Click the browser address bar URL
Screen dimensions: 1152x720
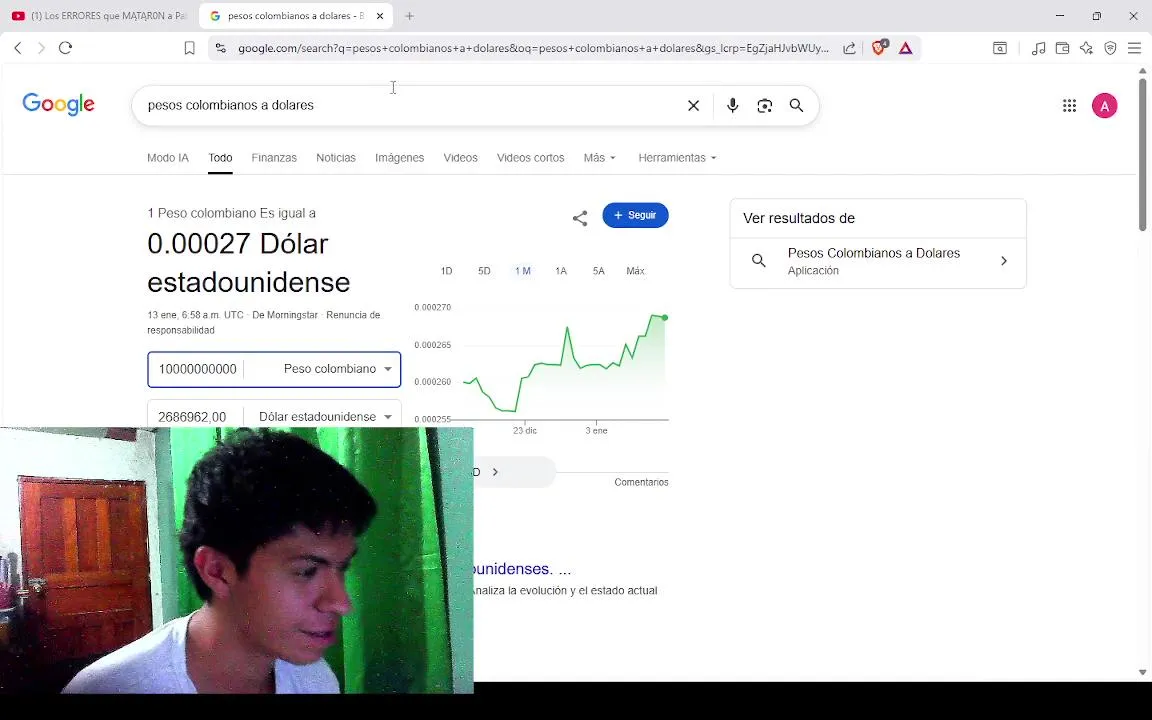tap(533, 48)
